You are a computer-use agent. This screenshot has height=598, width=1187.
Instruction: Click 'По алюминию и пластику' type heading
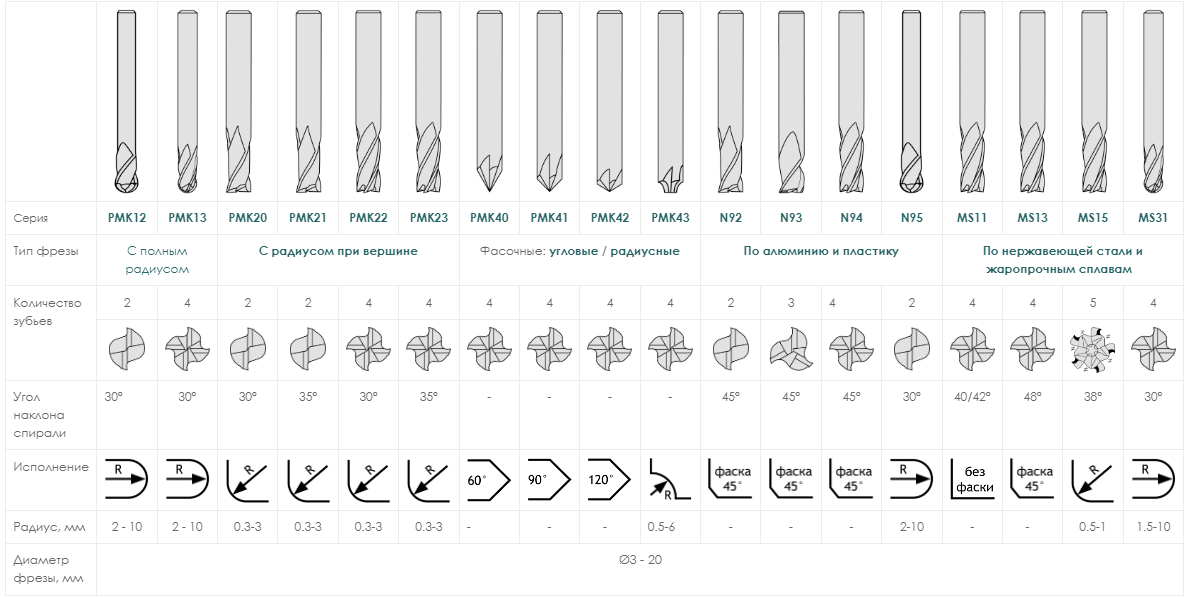tap(821, 251)
